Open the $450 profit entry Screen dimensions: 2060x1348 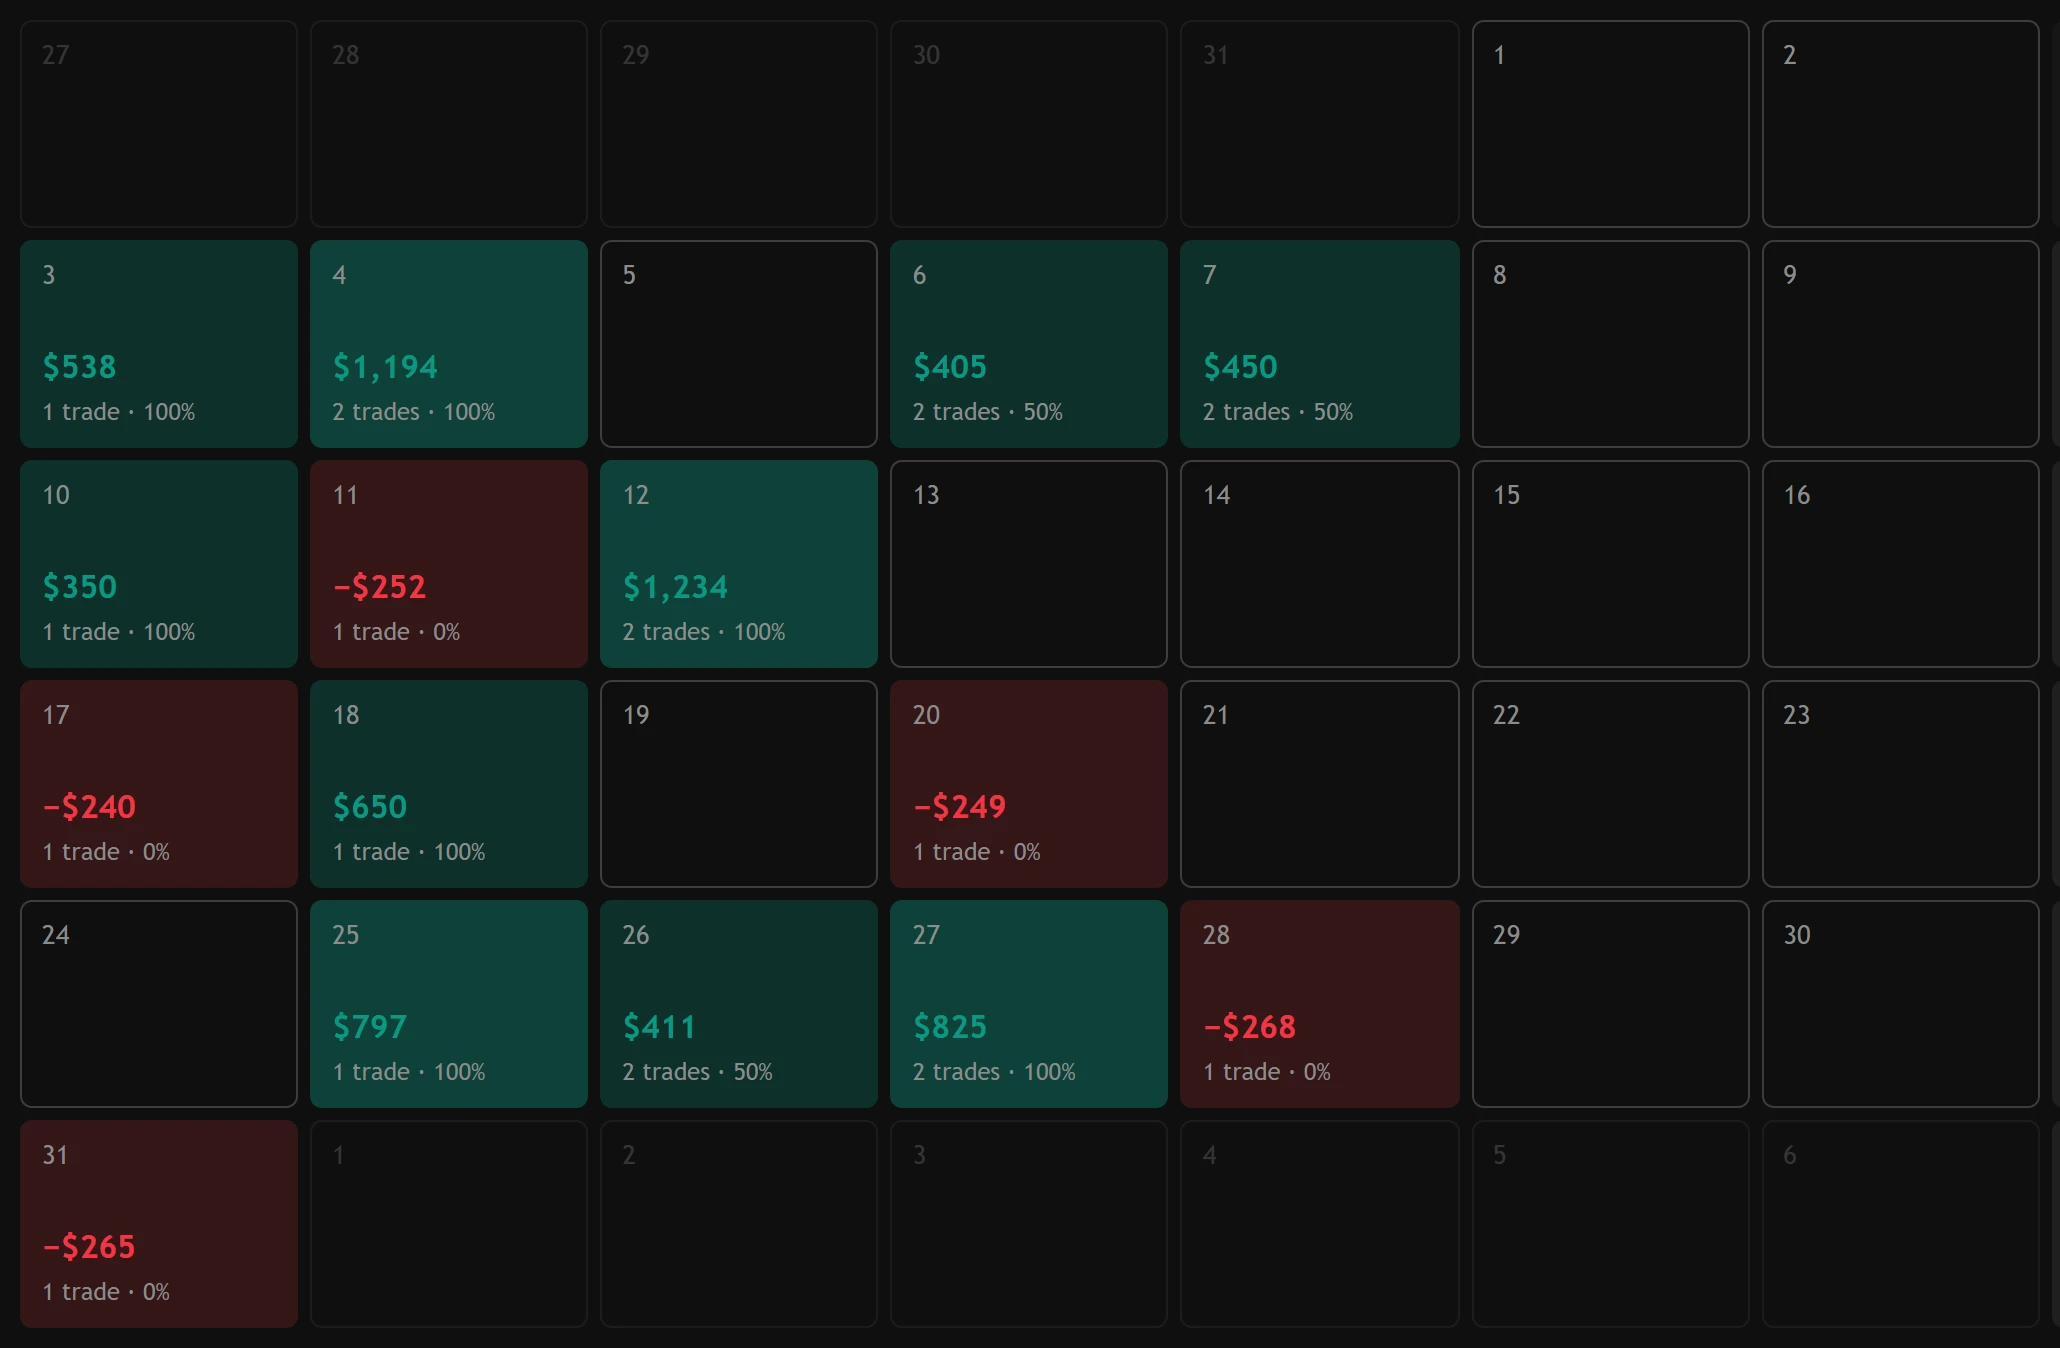(x=1240, y=367)
